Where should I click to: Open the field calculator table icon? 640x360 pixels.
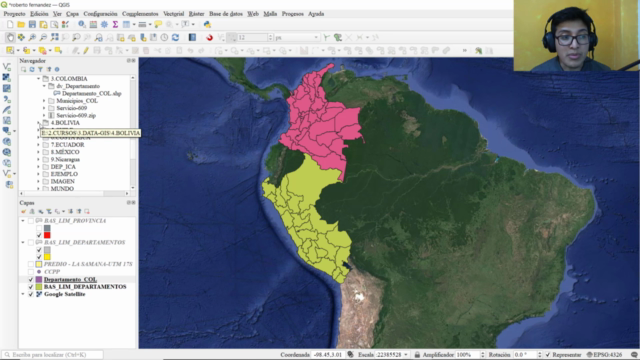93,25
